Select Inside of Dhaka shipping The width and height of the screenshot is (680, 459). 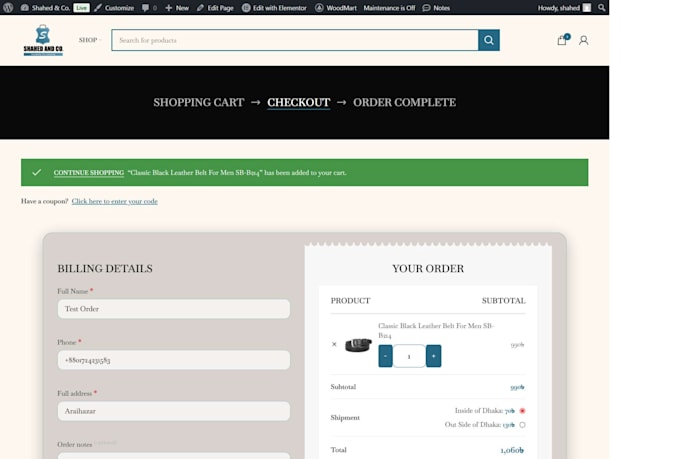click(x=522, y=411)
